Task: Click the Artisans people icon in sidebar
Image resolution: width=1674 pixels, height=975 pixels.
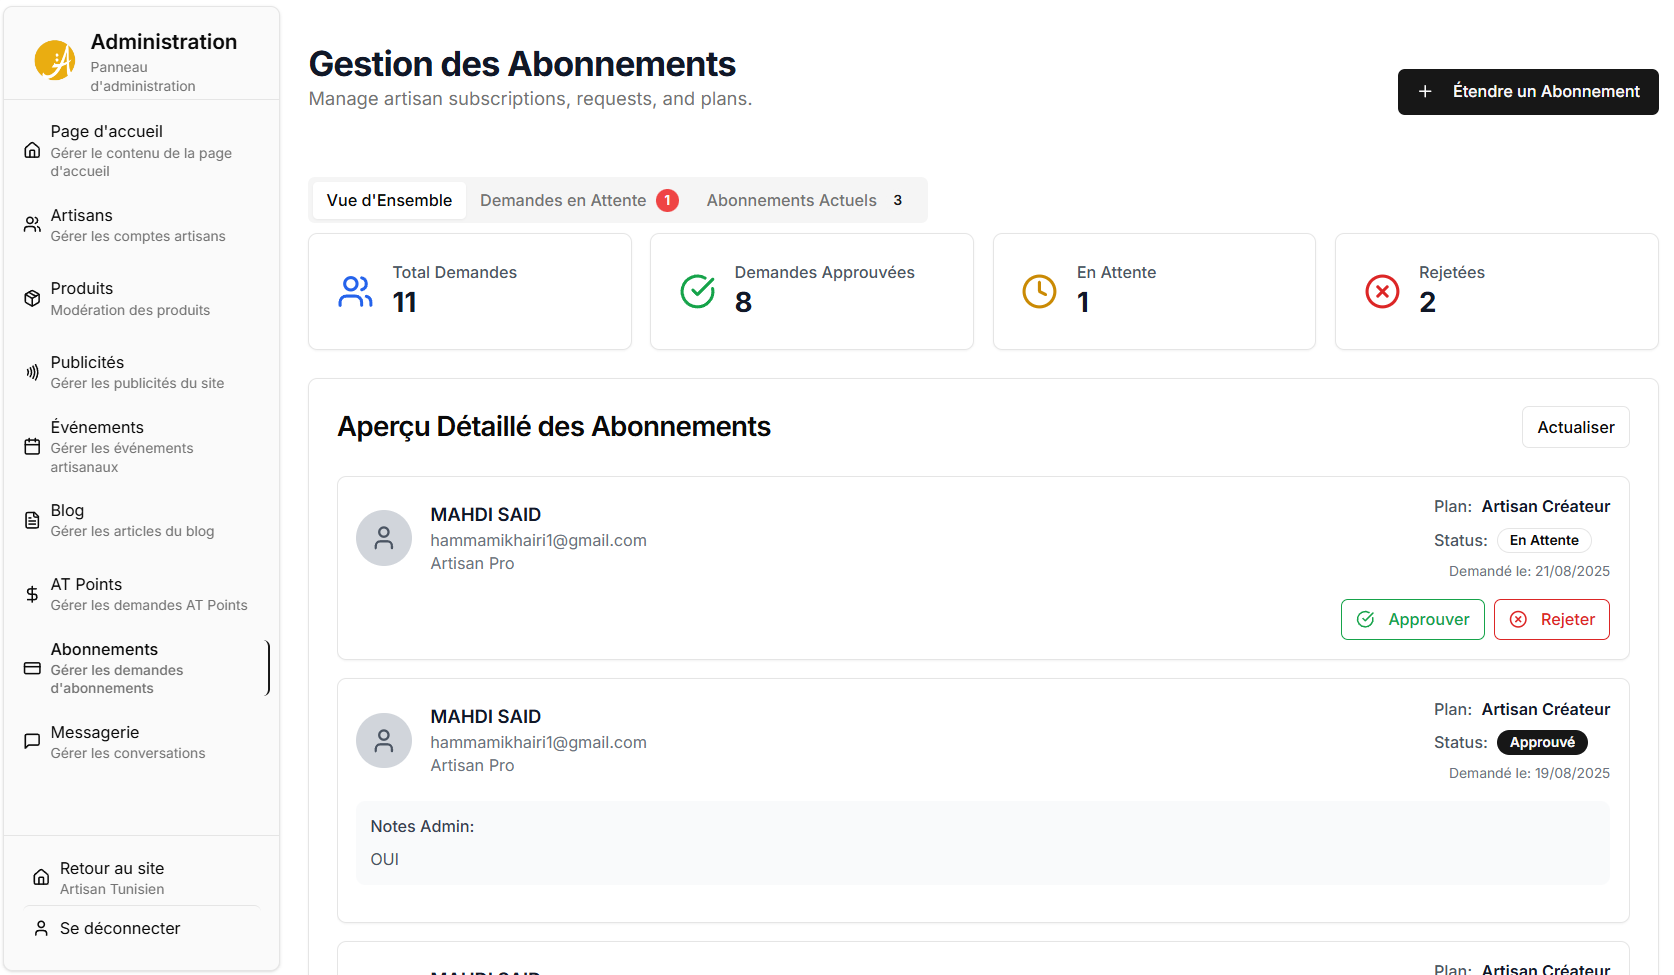Action: tap(32, 224)
